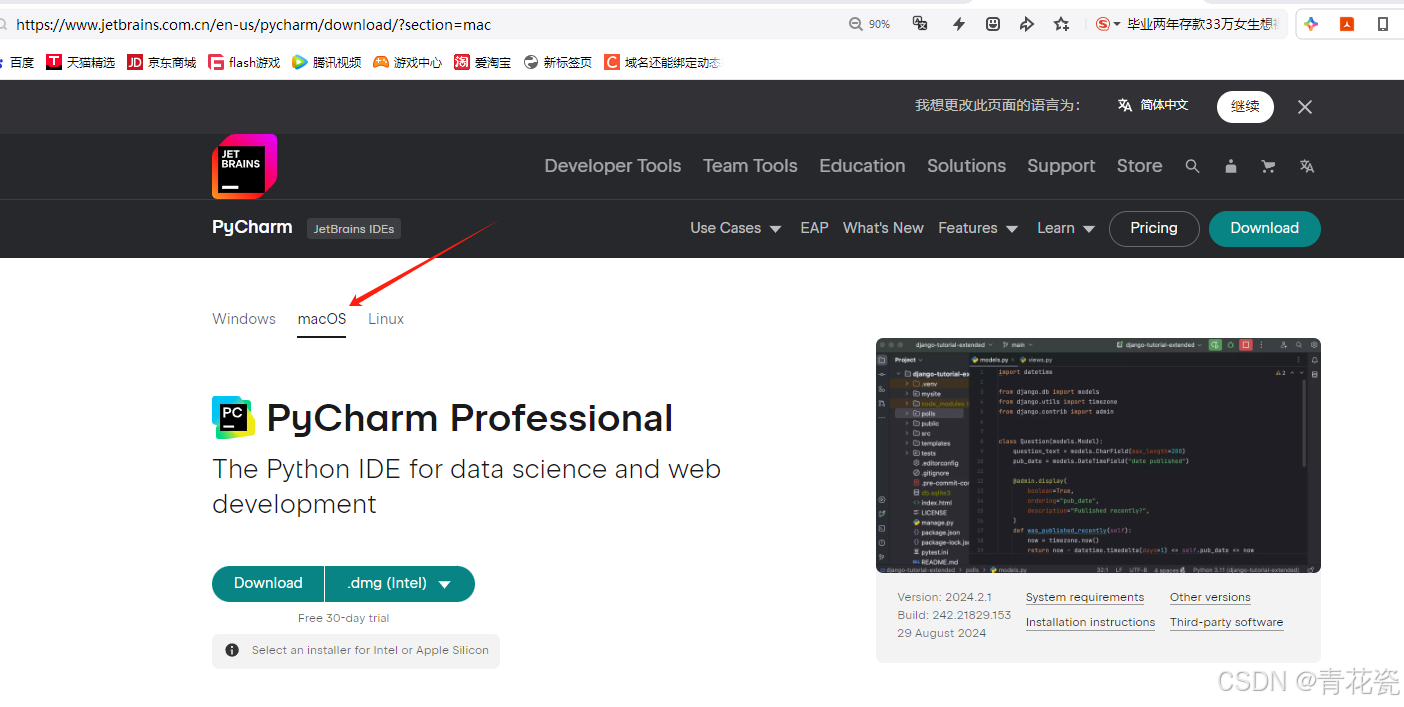
Task: Click the language translate icon in JetBrains header
Action: 1306,166
